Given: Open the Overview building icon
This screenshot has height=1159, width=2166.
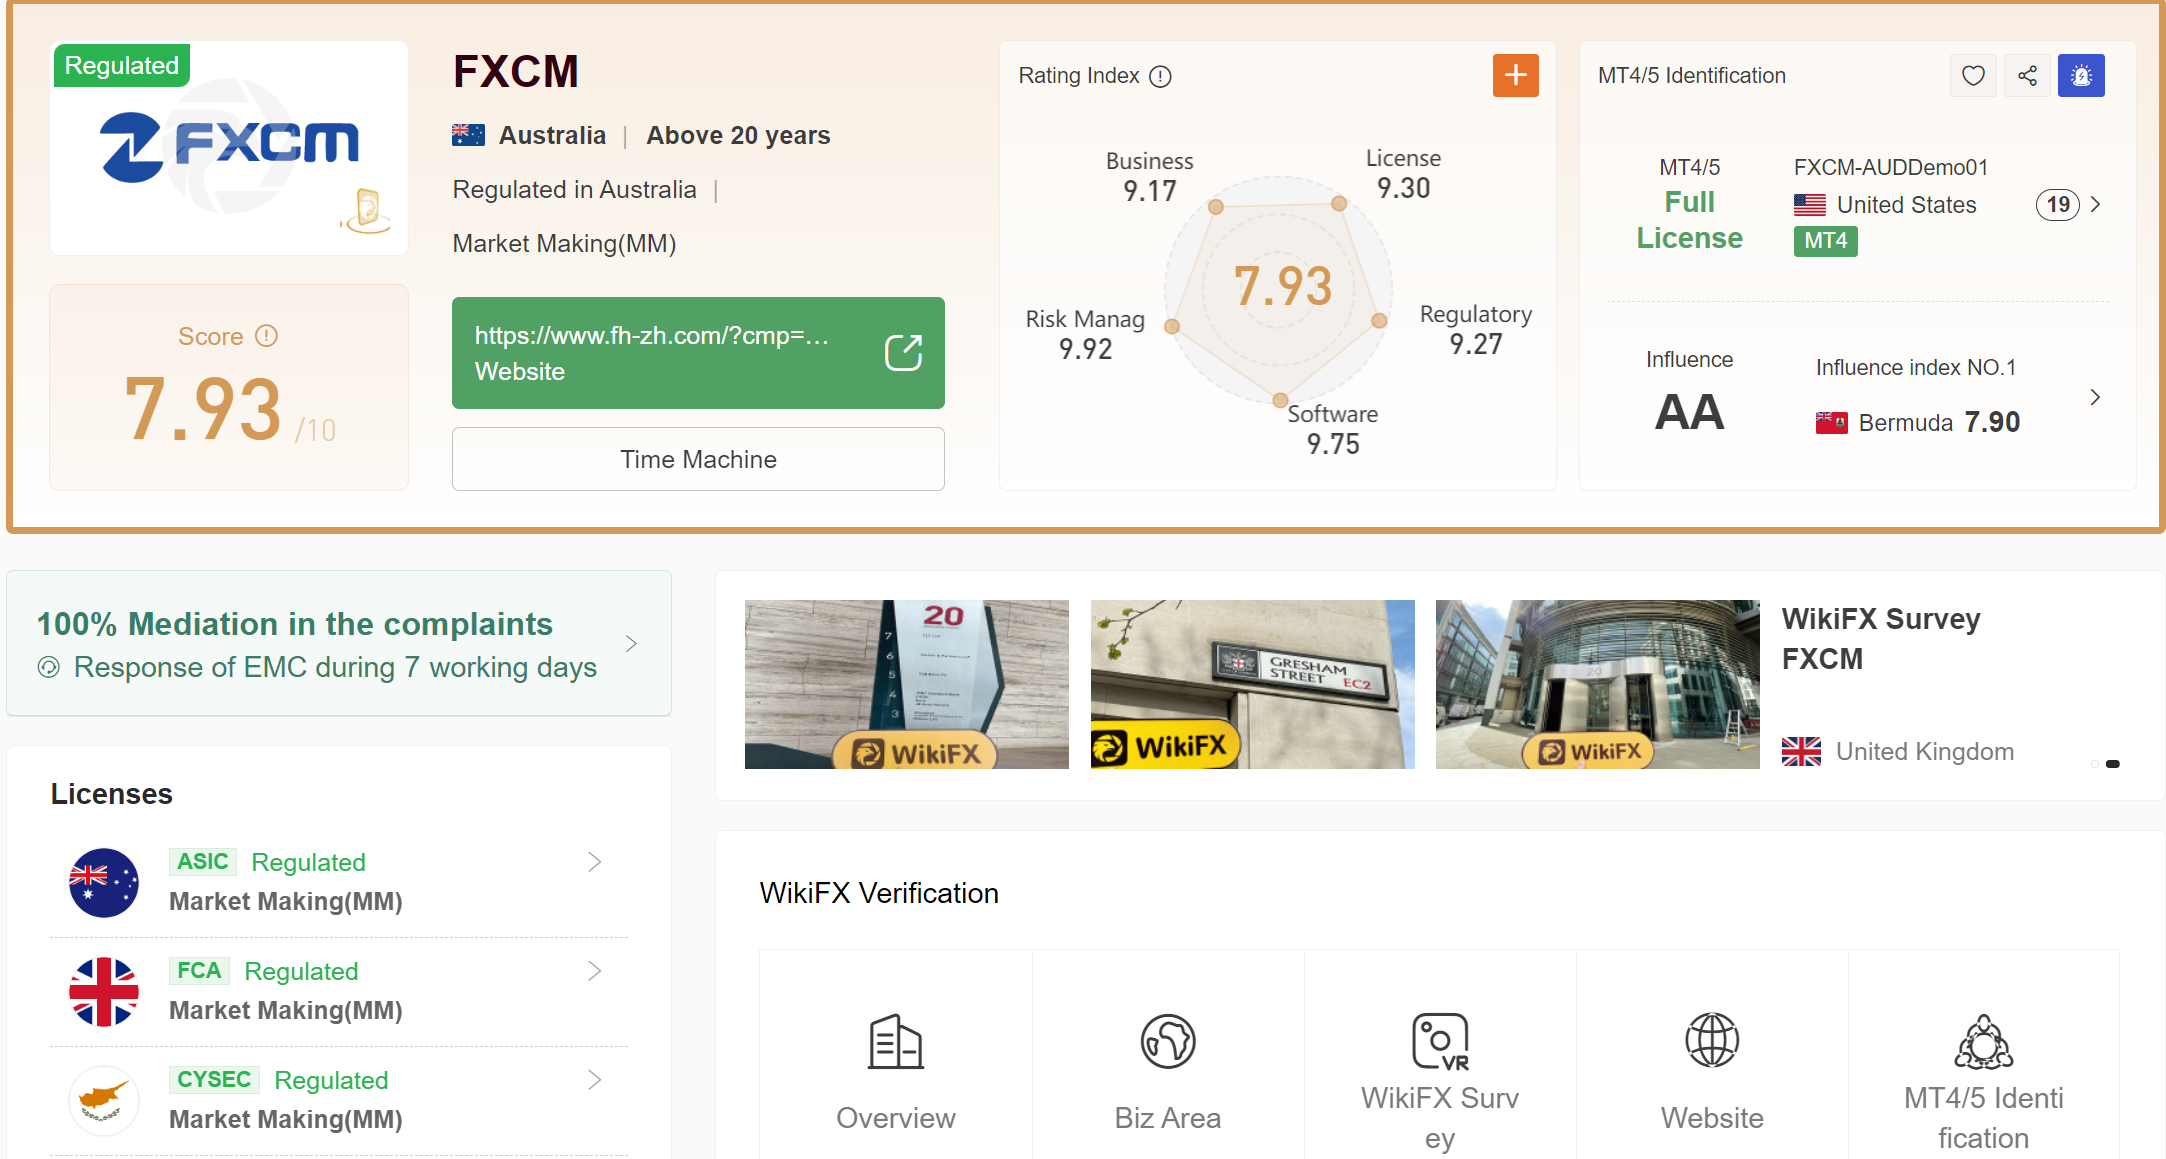Looking at the screenshot, I should [x=896, y=1042].
